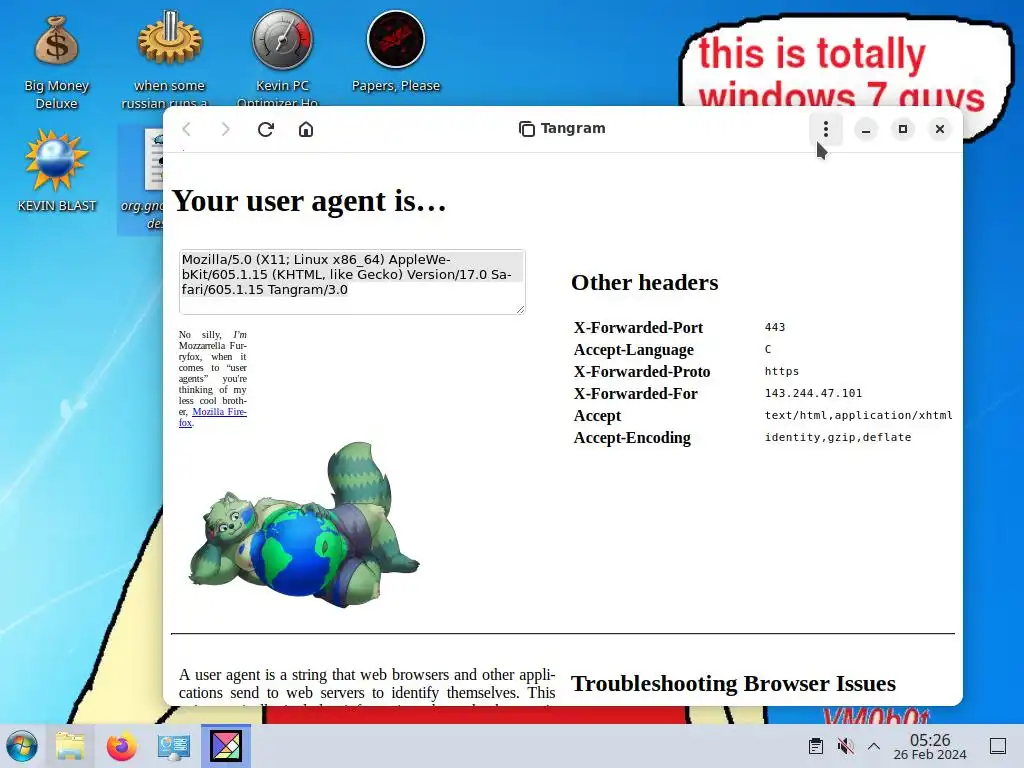
Task: Go back in Tangram browser
Action: (187, 129)
